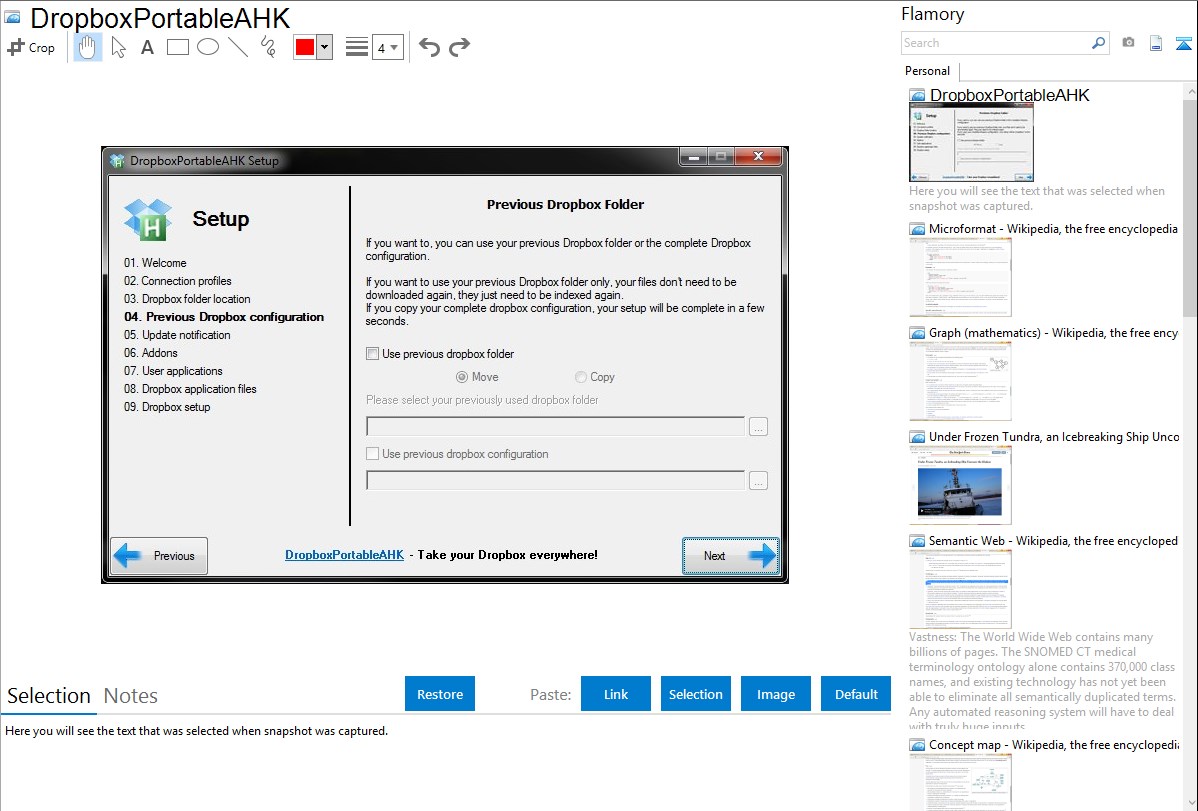Click step 01. Welcome
Screen dimensions: 1198x811
pos(155,263)
